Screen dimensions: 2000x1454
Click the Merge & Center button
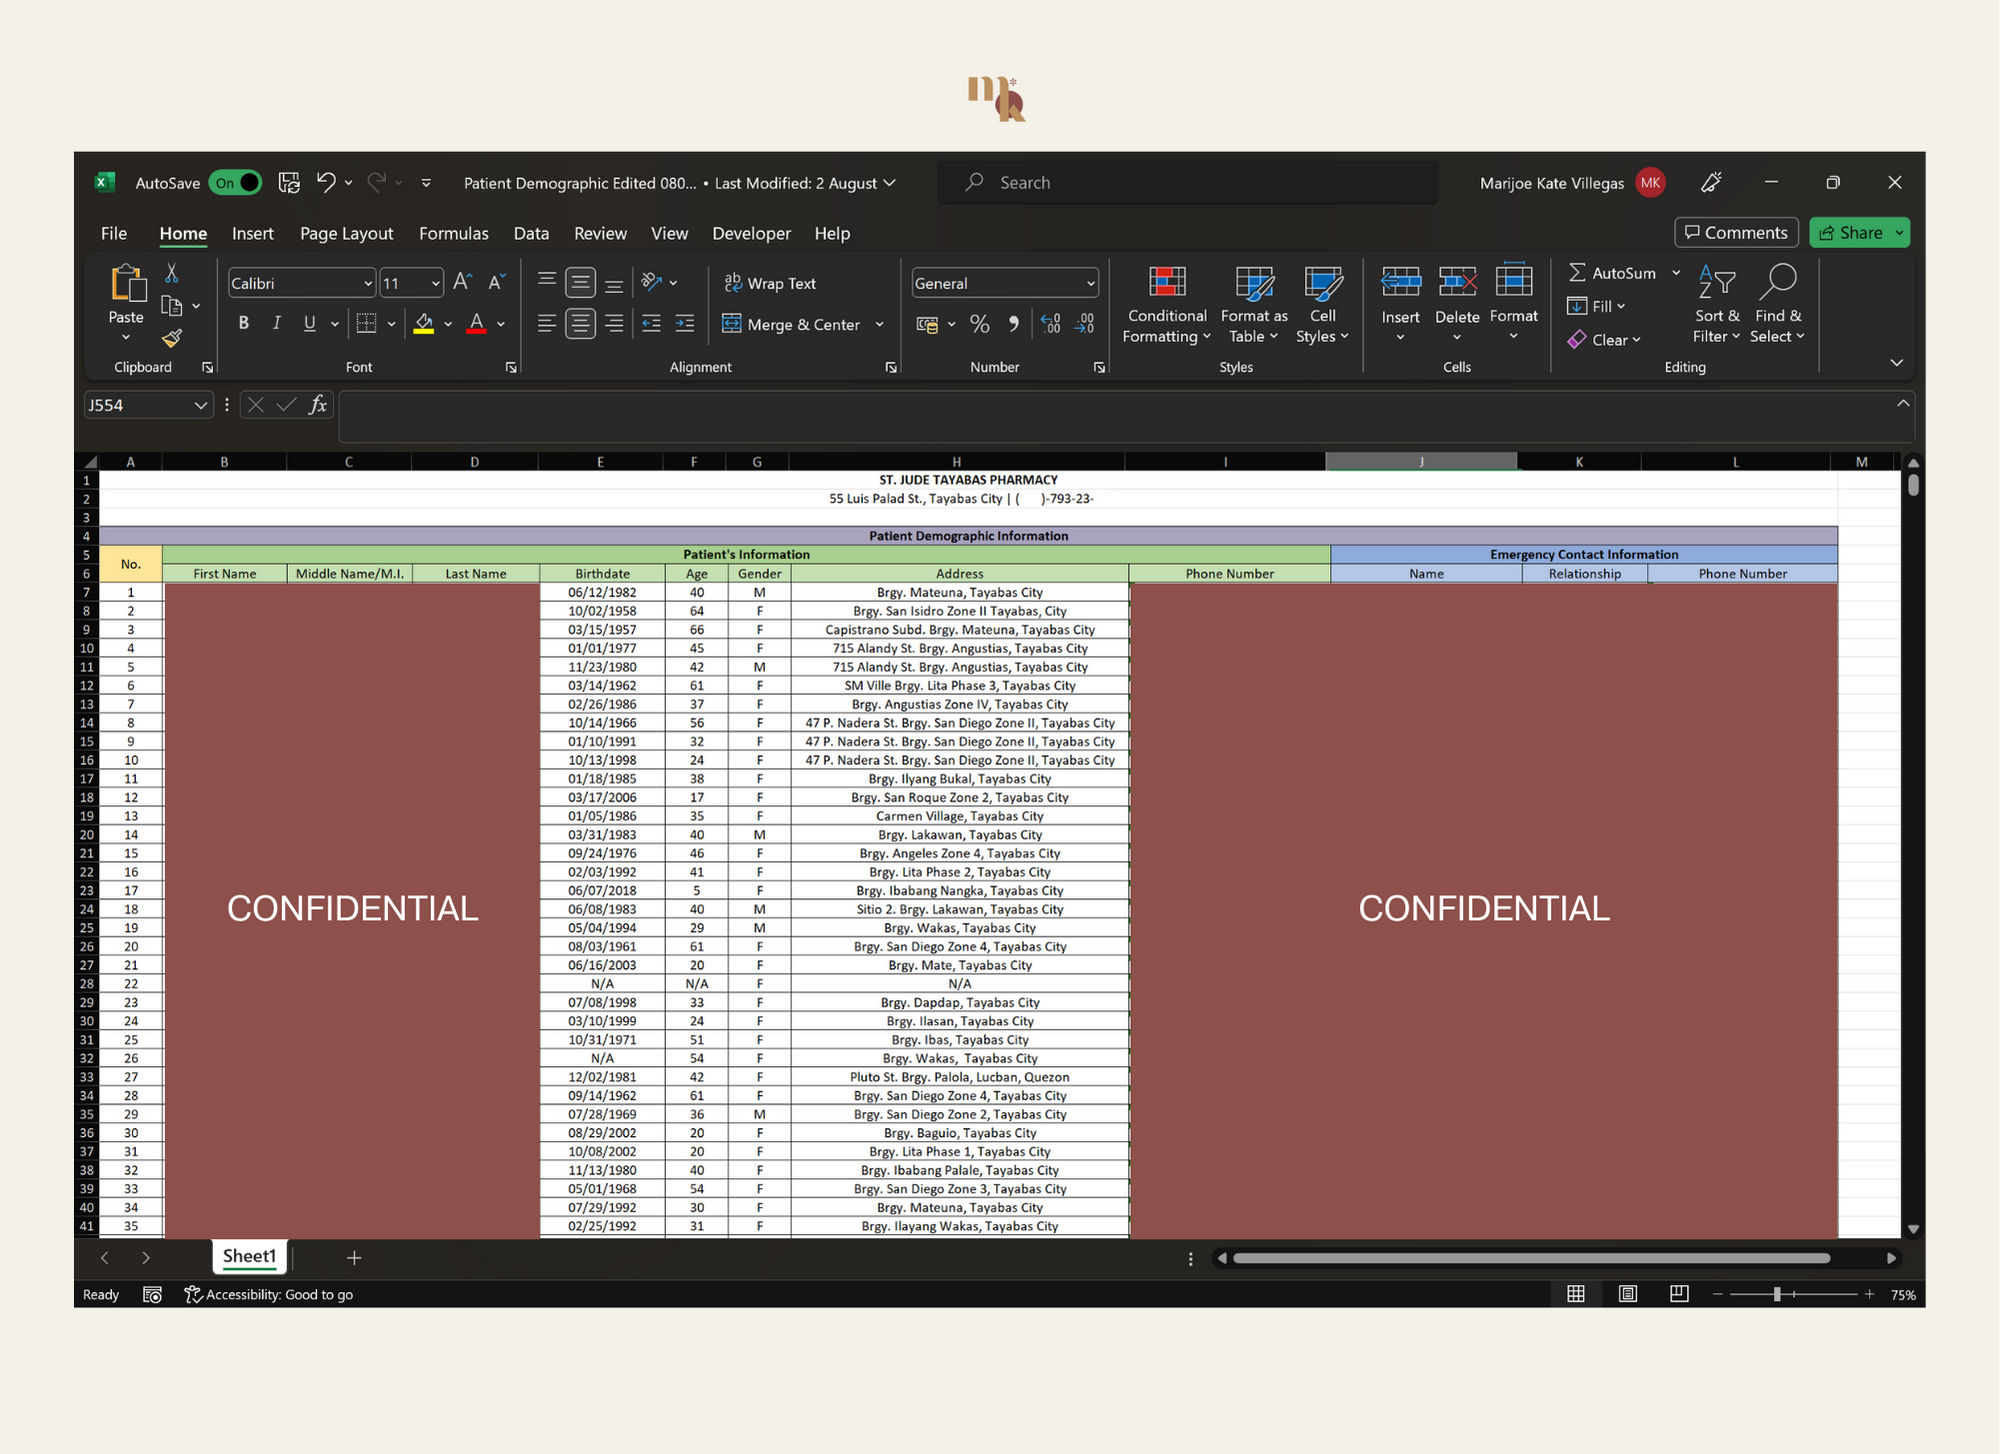tap(792, 324)
